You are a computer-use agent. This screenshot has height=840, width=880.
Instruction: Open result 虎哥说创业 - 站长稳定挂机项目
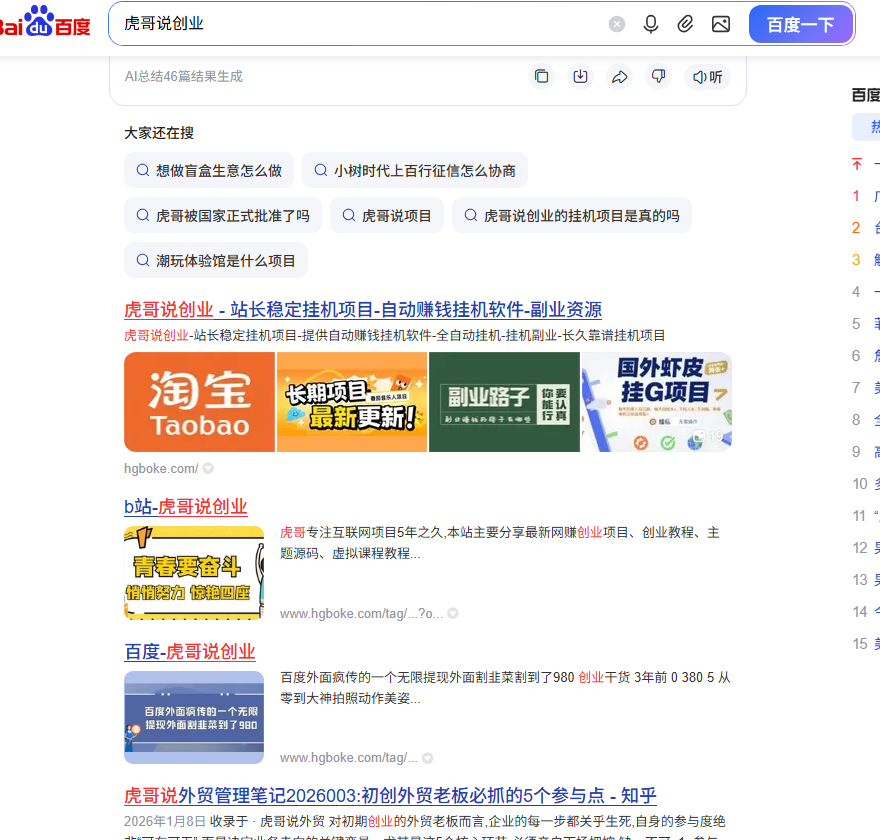click(x=363, y=309)
